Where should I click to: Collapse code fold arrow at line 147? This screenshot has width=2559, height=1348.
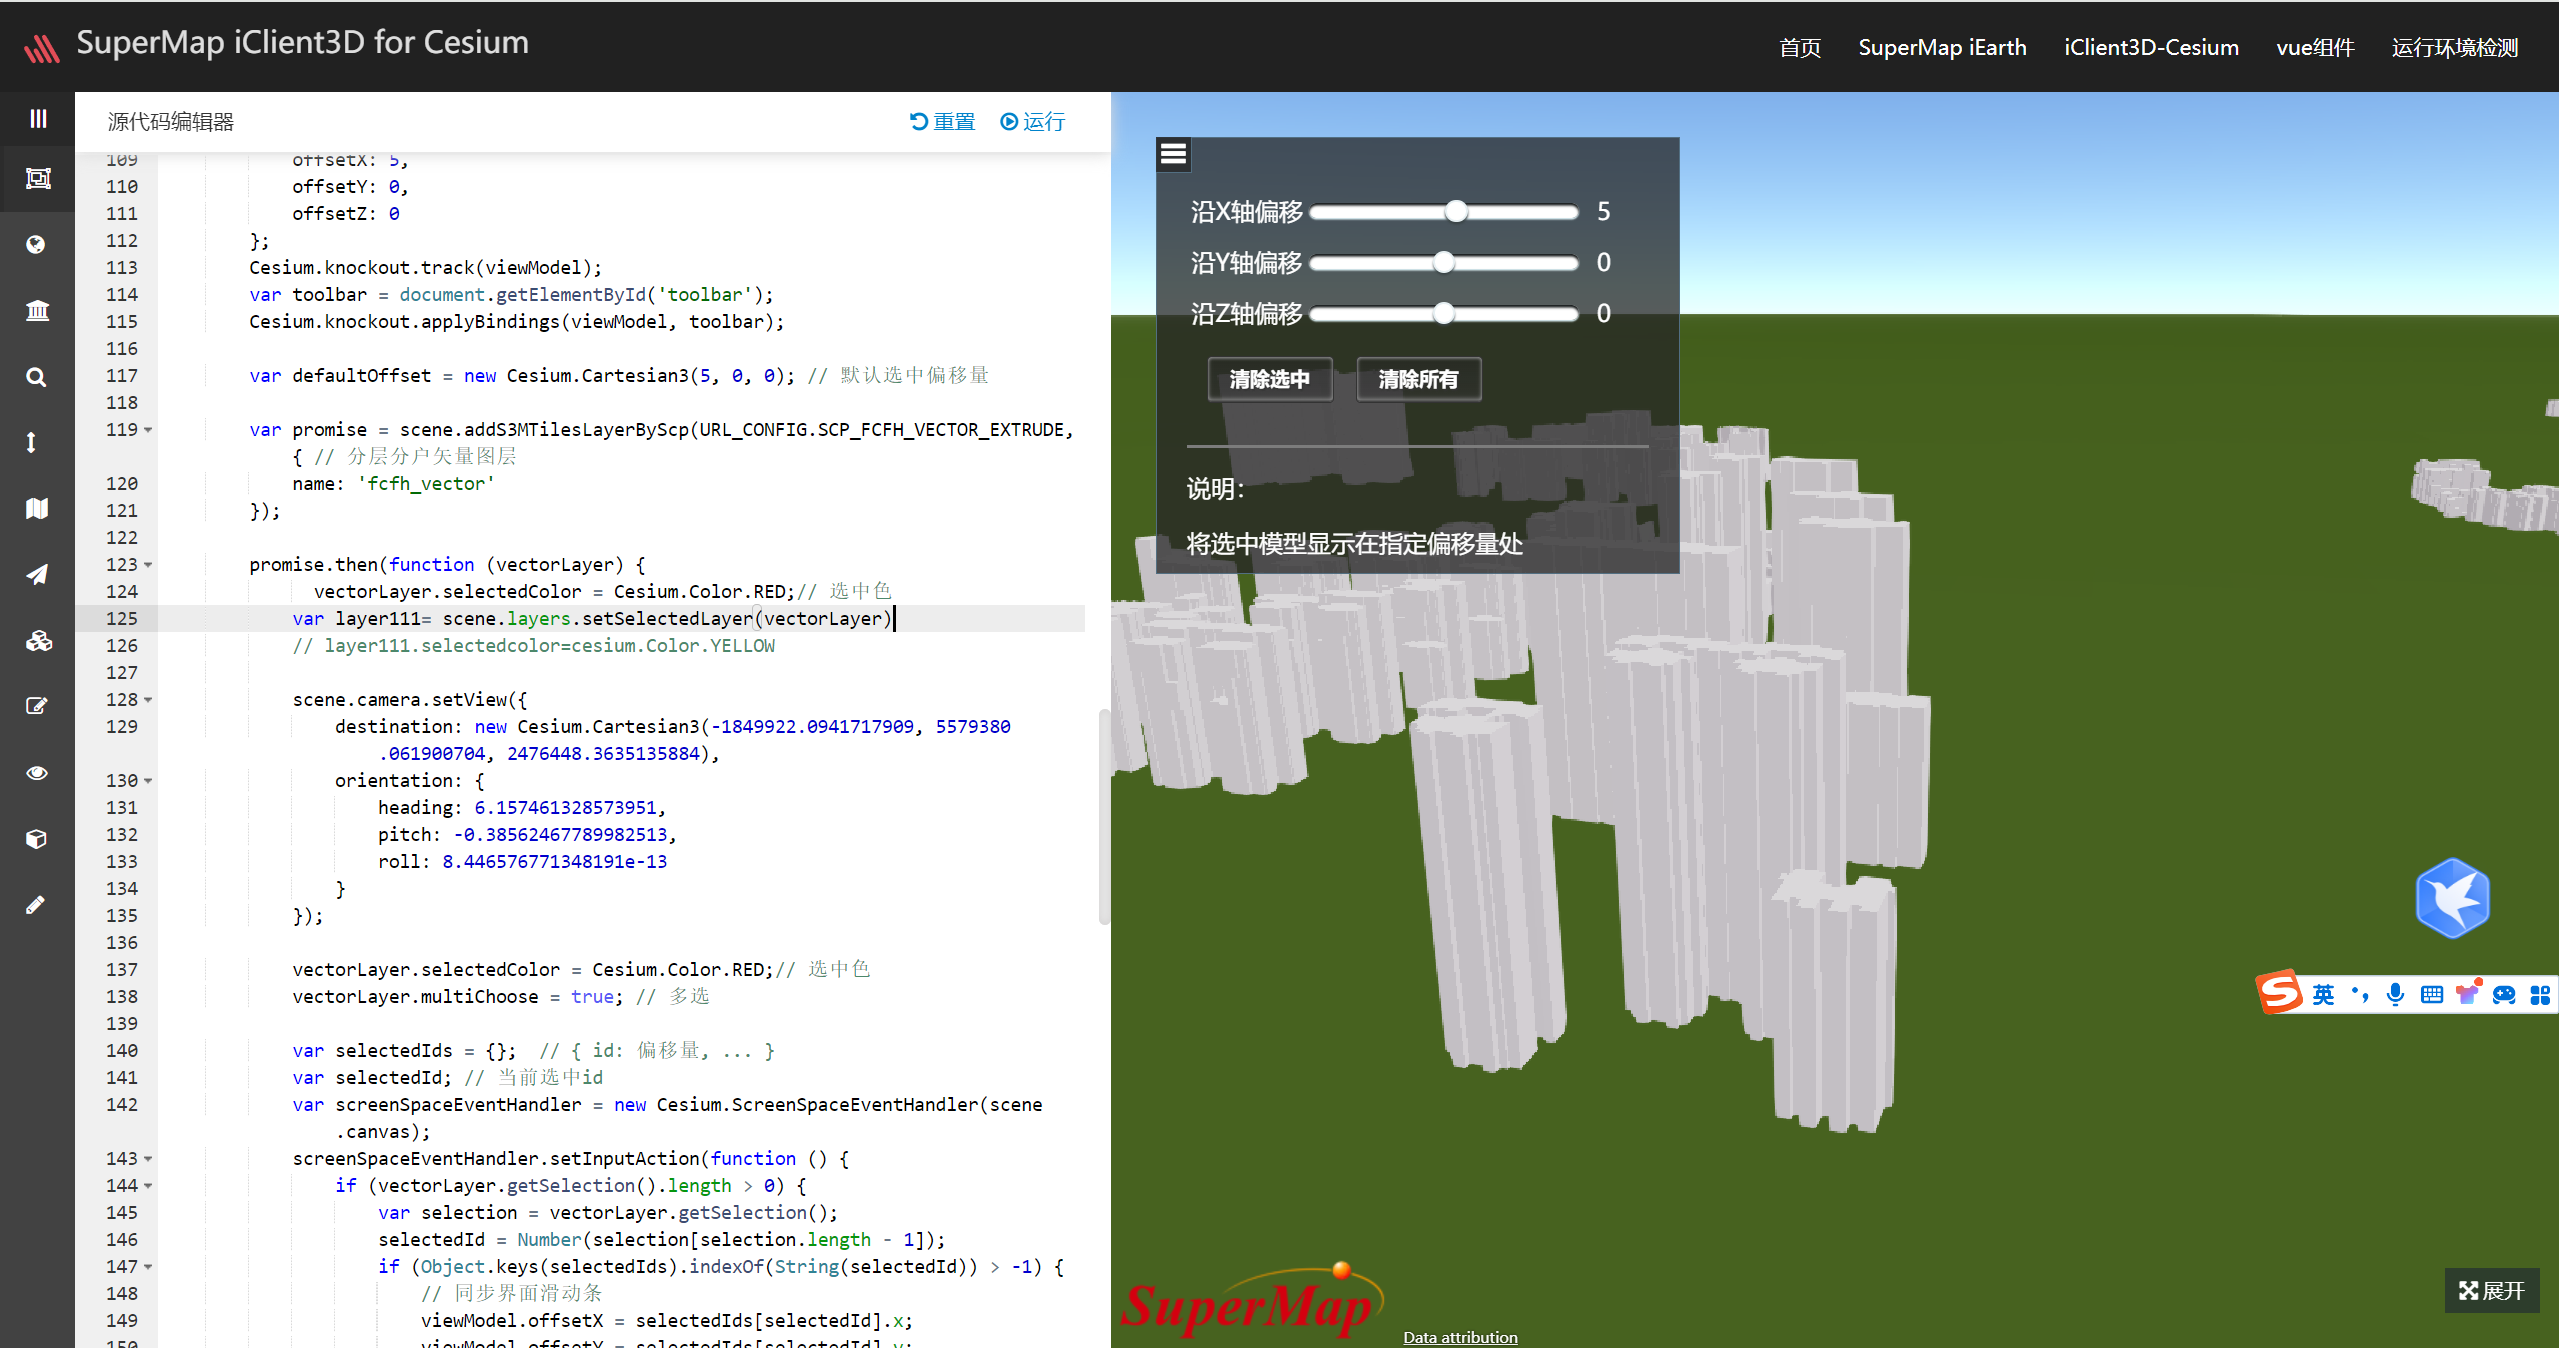point(148,1267)
